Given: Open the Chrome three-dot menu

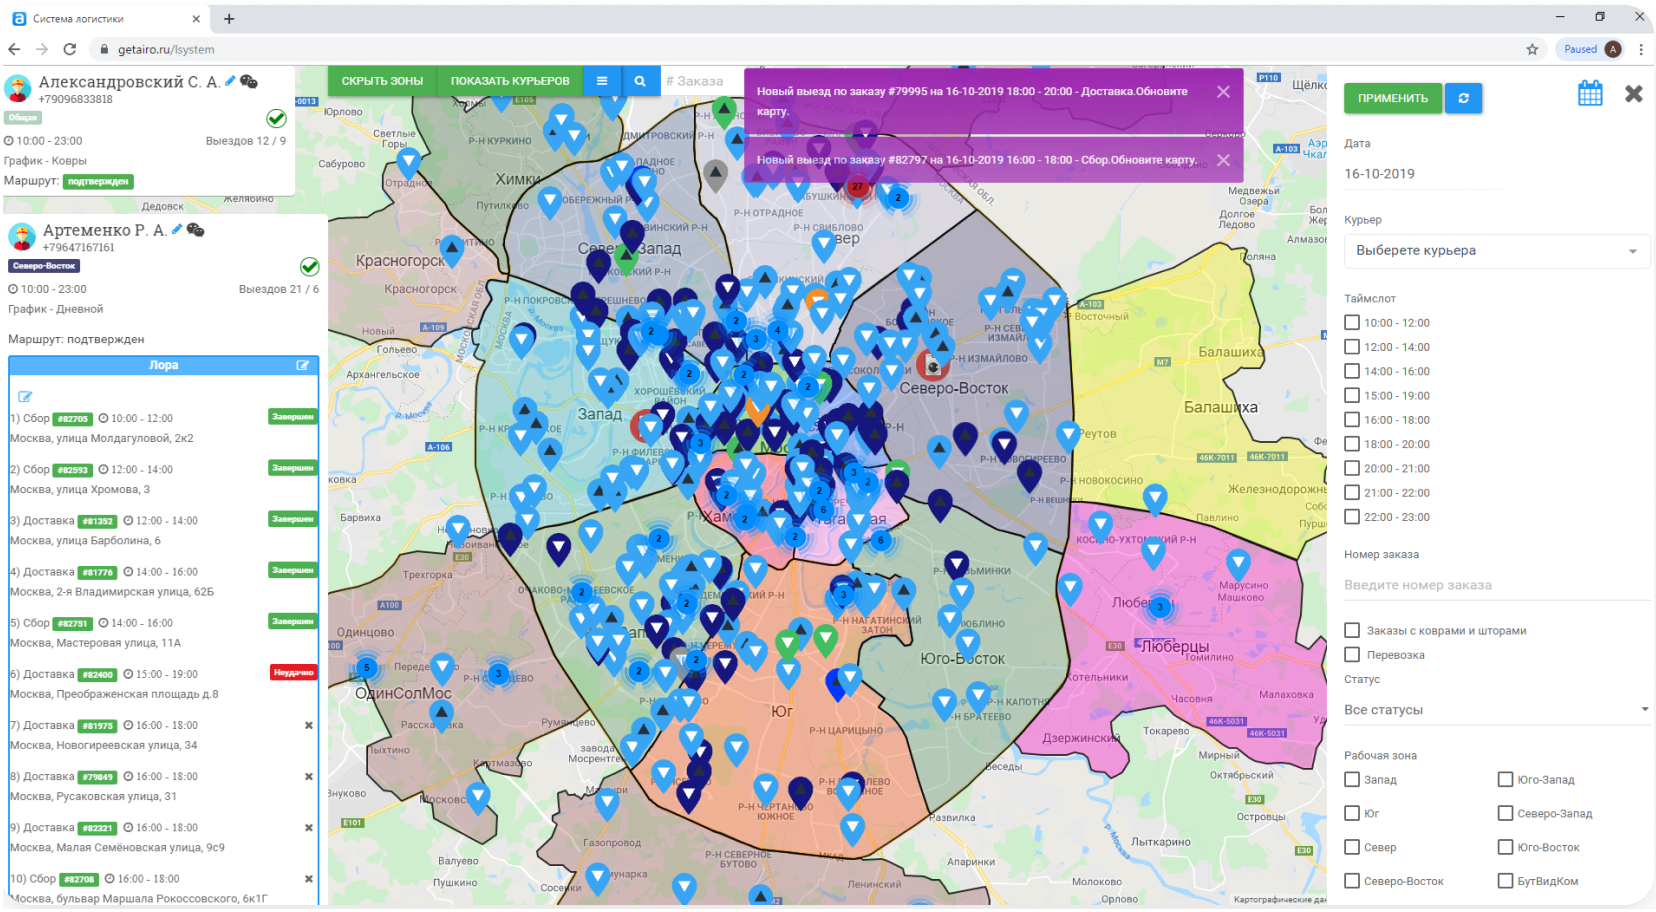Looking at the screenshot, I should pyautogui.click(x=1641, y=49).
